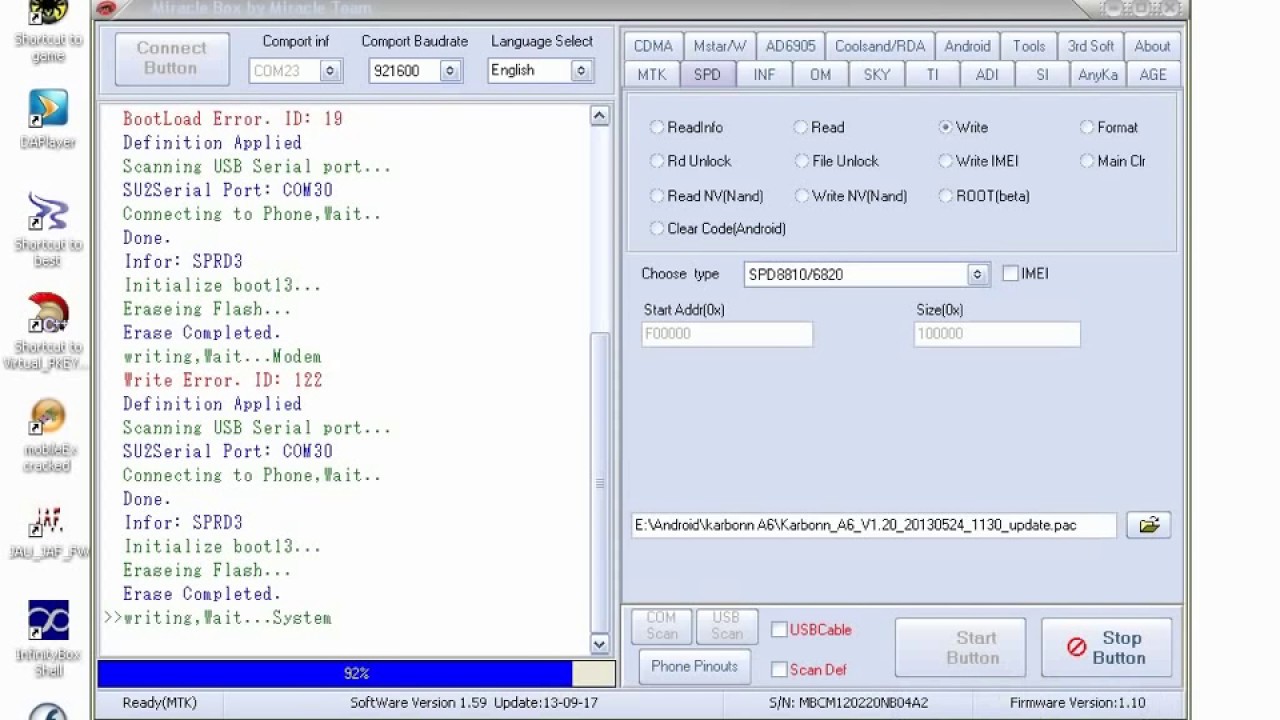Select the Clear Code(Android) radio option

pos(718,228)
